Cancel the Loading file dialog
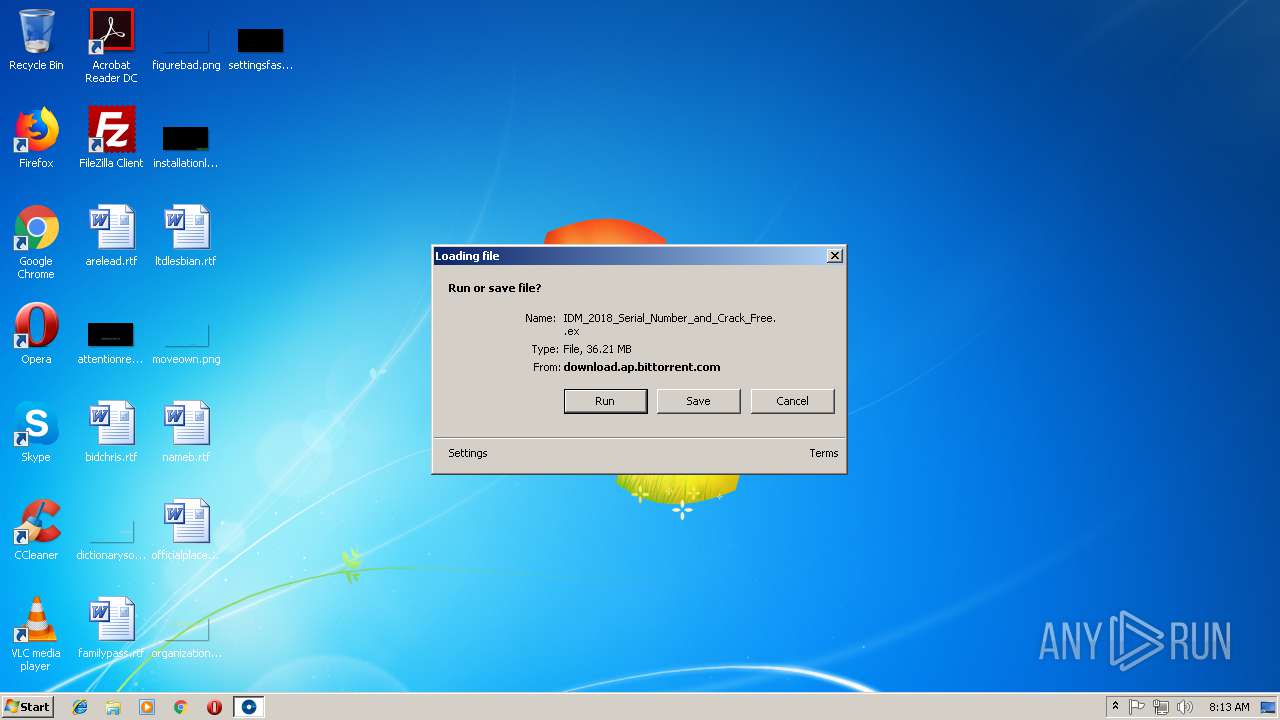The image size is (1280, 720). point(792,401)
